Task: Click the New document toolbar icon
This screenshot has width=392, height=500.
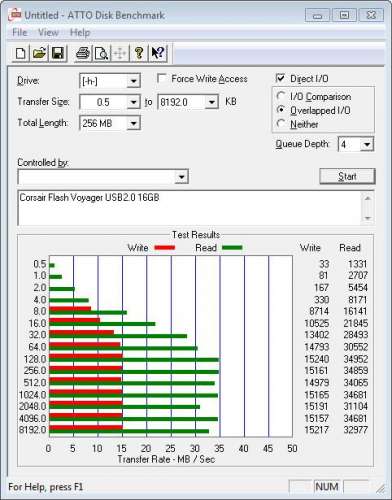Action: point(21,53)
